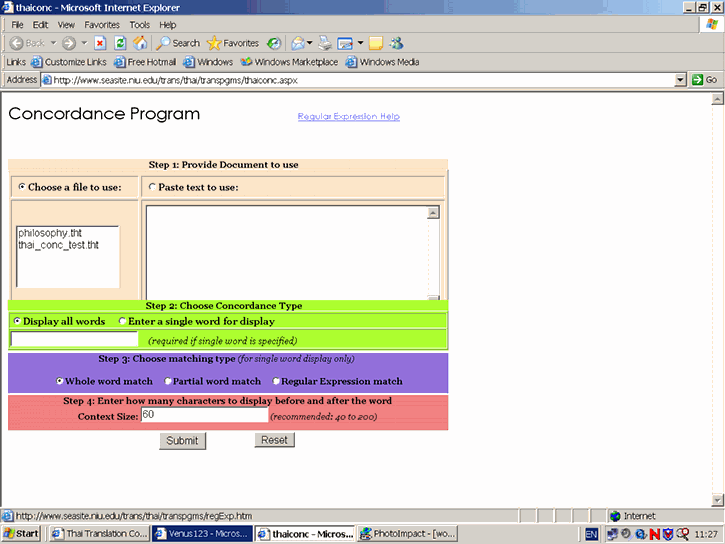Viewport: 725px width, 544px height.
Task: Click the shield antivirus tray icon
Action: pyautogui.click(x=668, y=534)
